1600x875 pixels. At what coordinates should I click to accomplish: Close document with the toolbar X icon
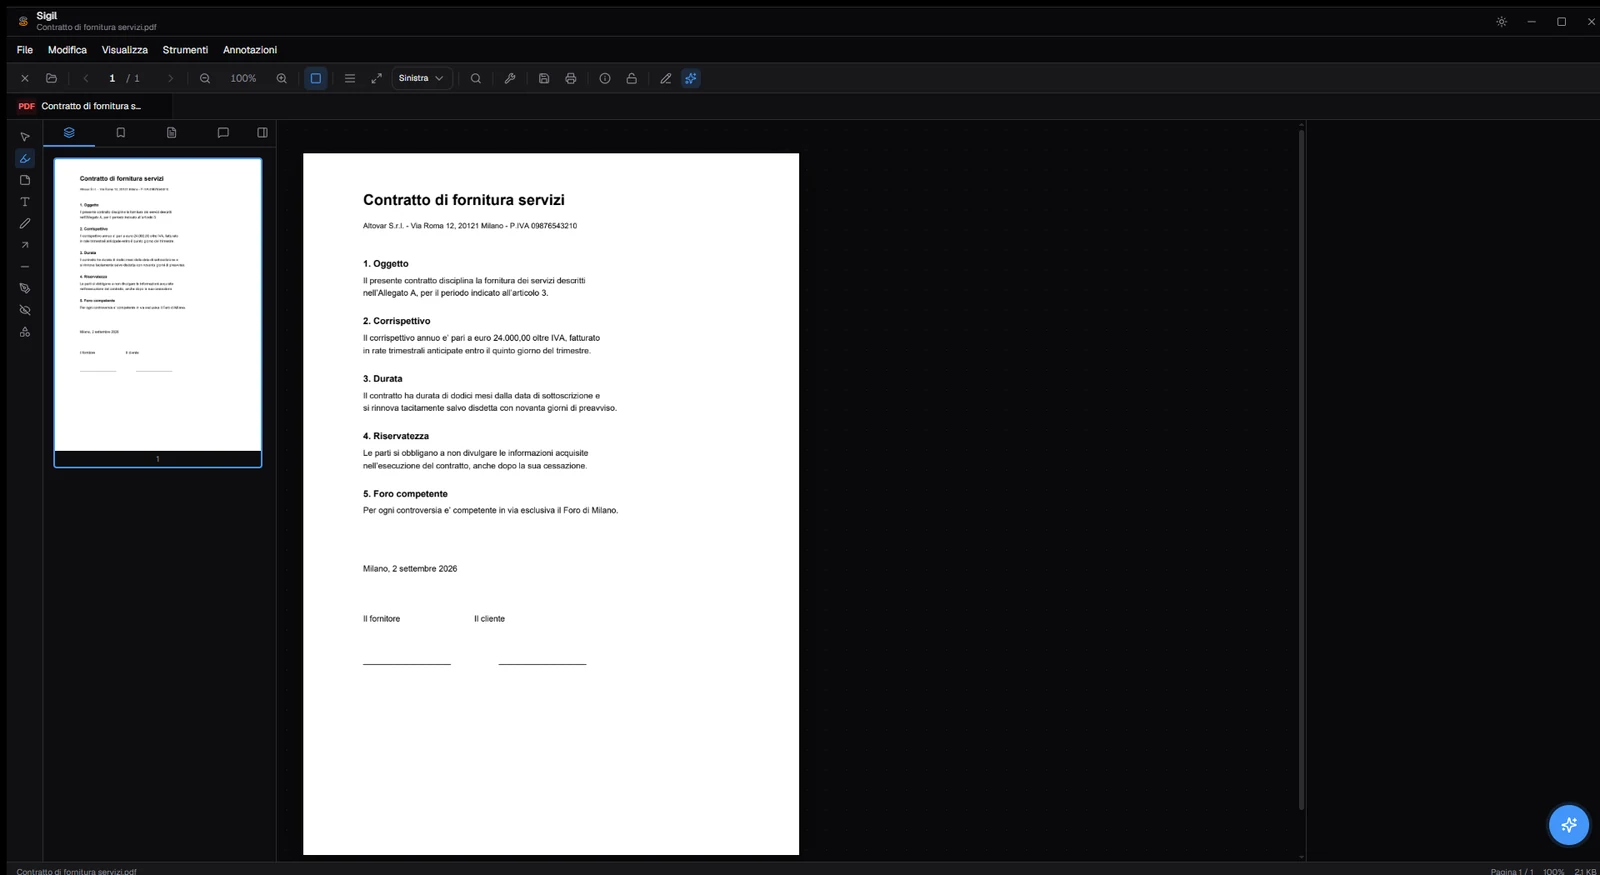point(25,78)
